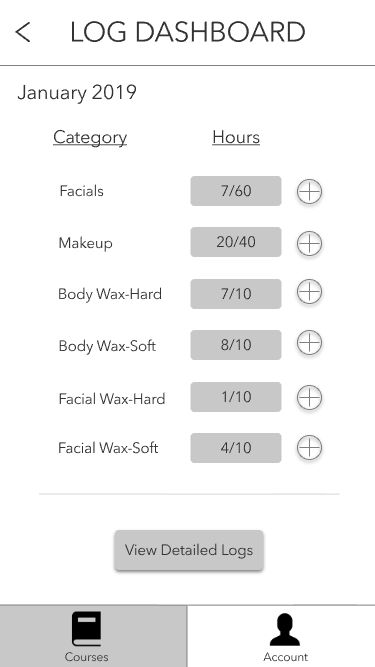Image resolution: width=375 pixels, height=667 pixels.
Task: Add hours with the Makeup plus icon
Action: click(x=309, y=243)
